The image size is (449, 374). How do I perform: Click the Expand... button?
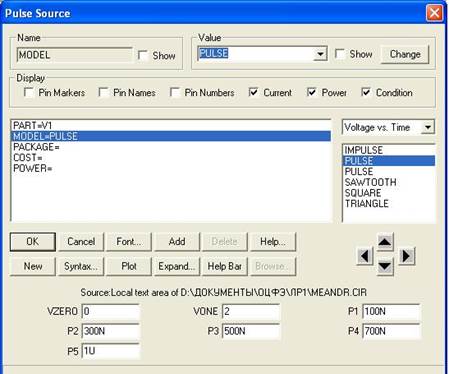tap(177, 266)
